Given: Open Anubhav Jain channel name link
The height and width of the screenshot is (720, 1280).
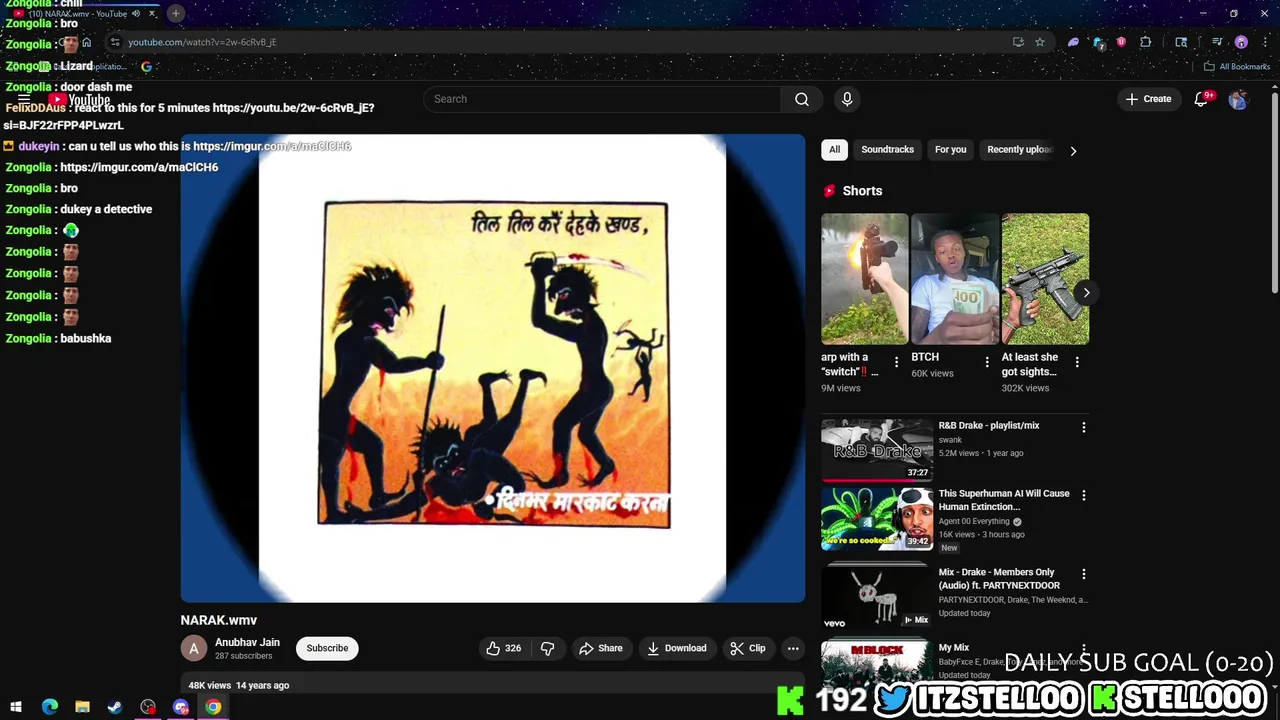Looking at the screenshot, I should point(247,642).
